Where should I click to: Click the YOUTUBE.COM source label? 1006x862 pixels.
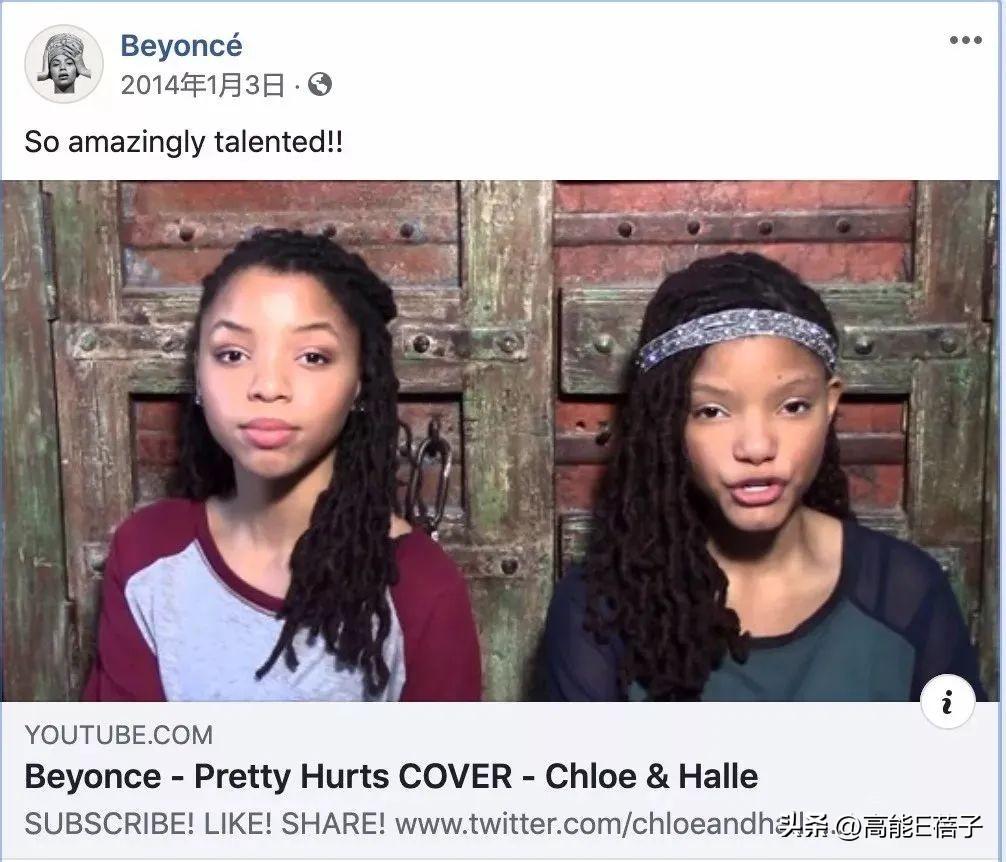coord(119,735)
